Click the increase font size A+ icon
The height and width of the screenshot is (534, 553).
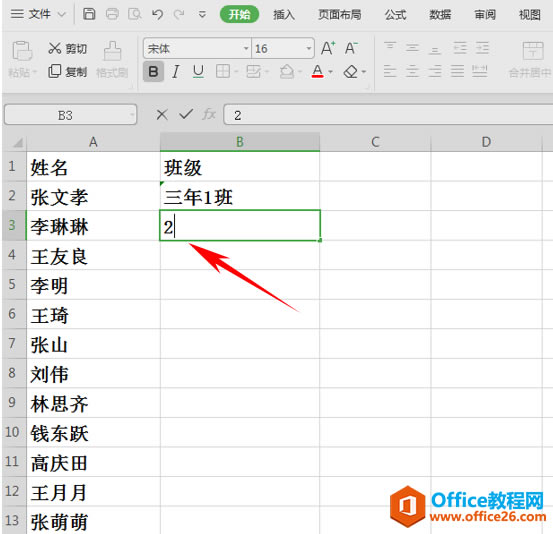[328, 48]
